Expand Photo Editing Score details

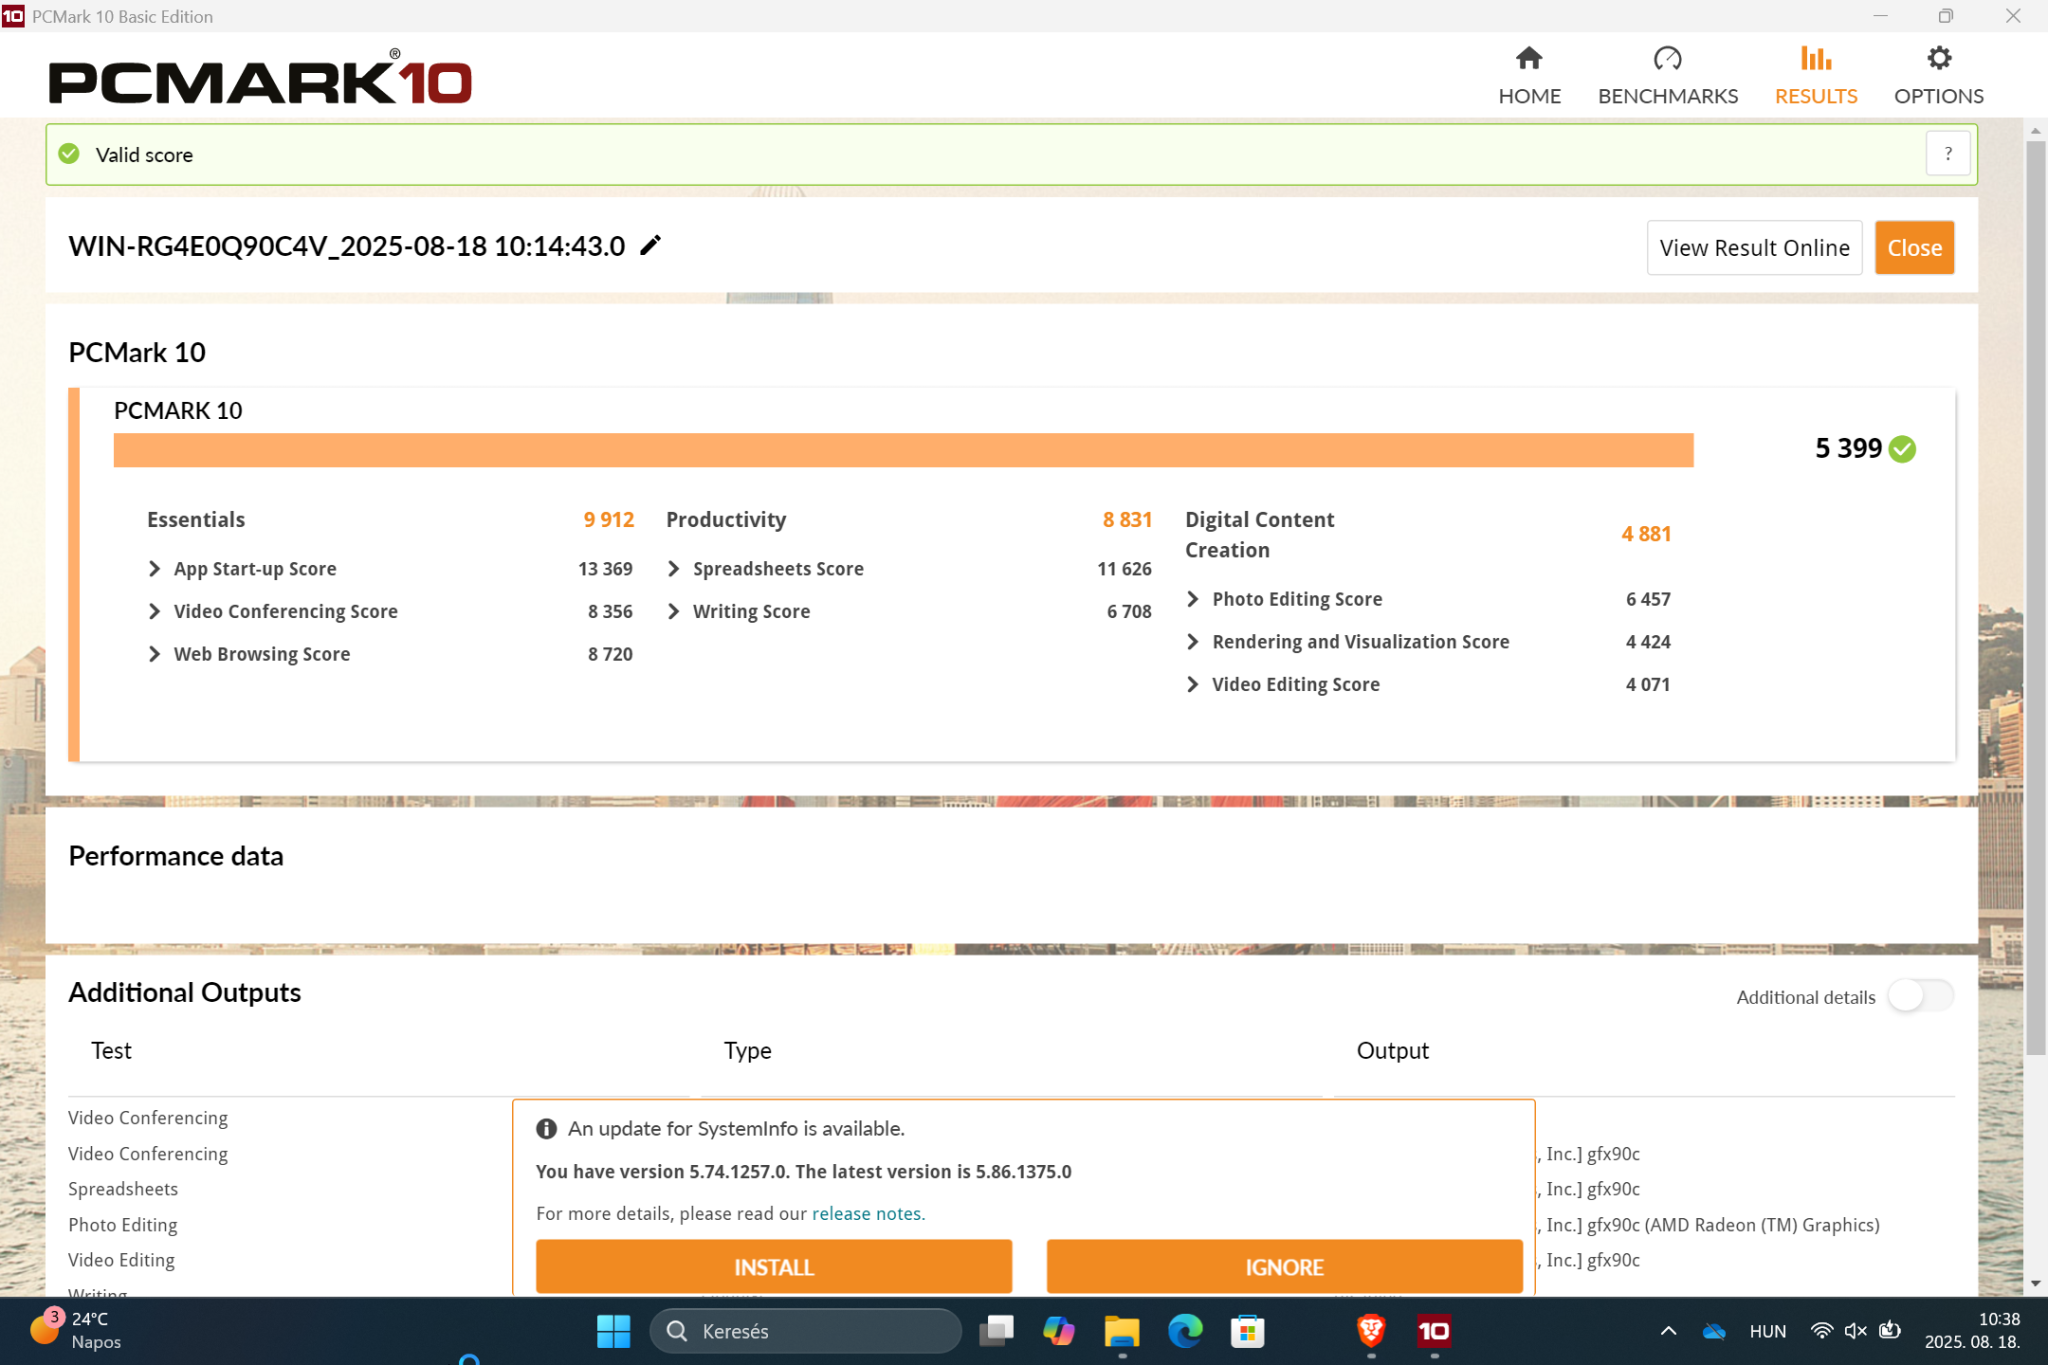(x=1192, y=598)
